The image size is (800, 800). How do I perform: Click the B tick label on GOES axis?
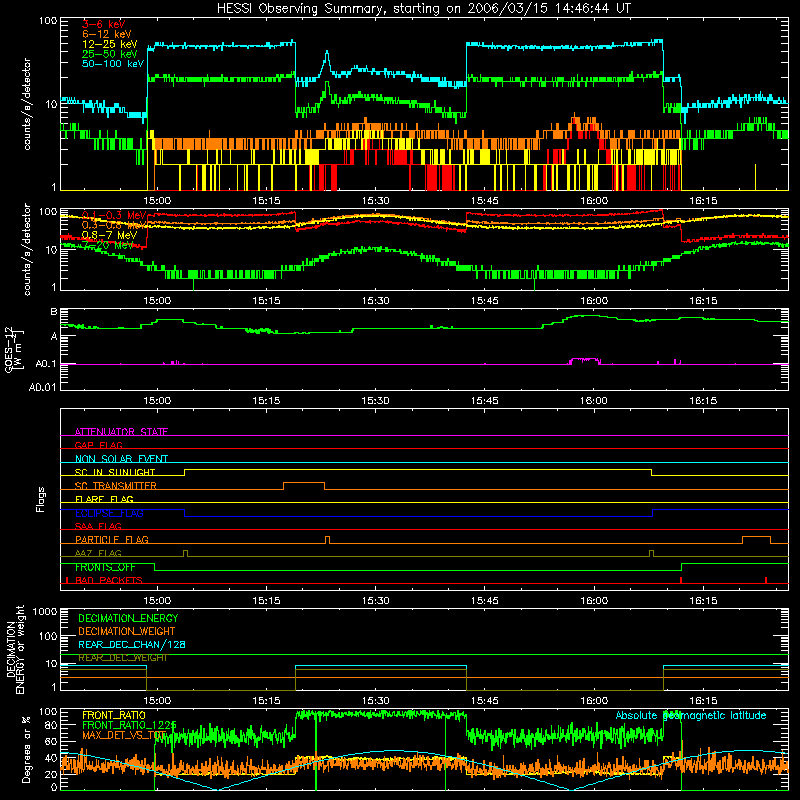point(54,312)
